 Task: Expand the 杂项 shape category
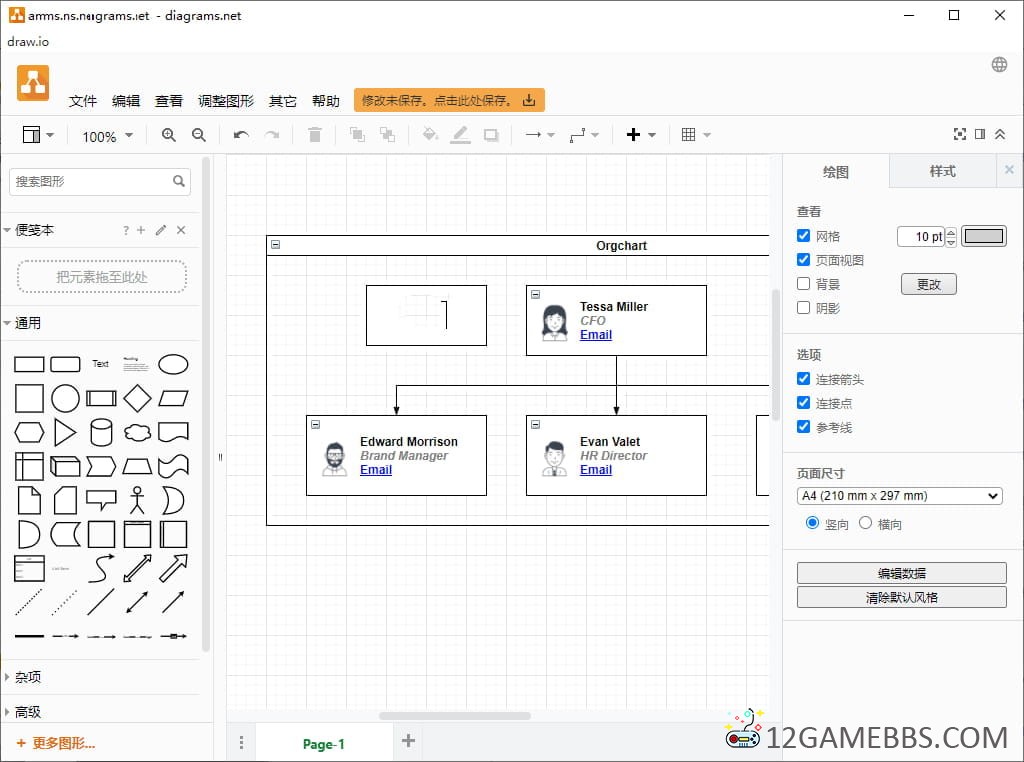coord(28,677)
